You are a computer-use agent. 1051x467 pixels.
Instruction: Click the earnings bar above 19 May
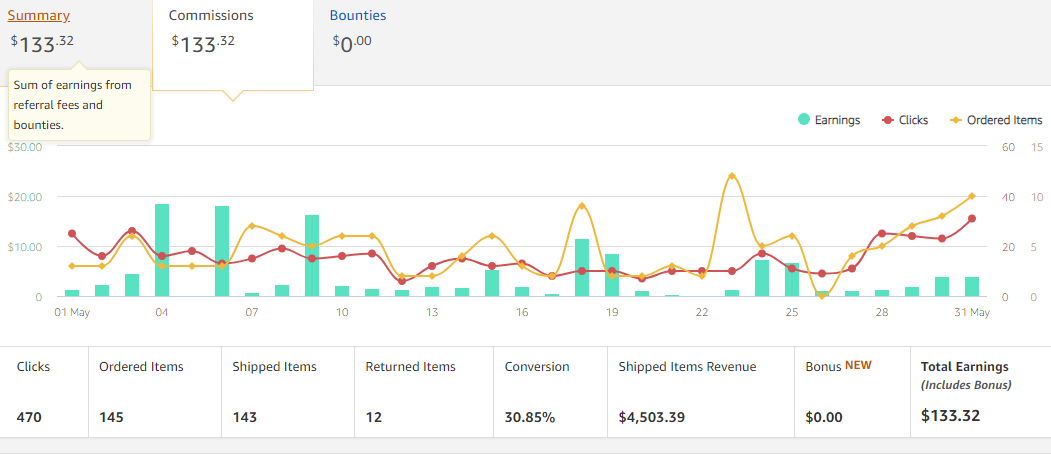[612, 275]
